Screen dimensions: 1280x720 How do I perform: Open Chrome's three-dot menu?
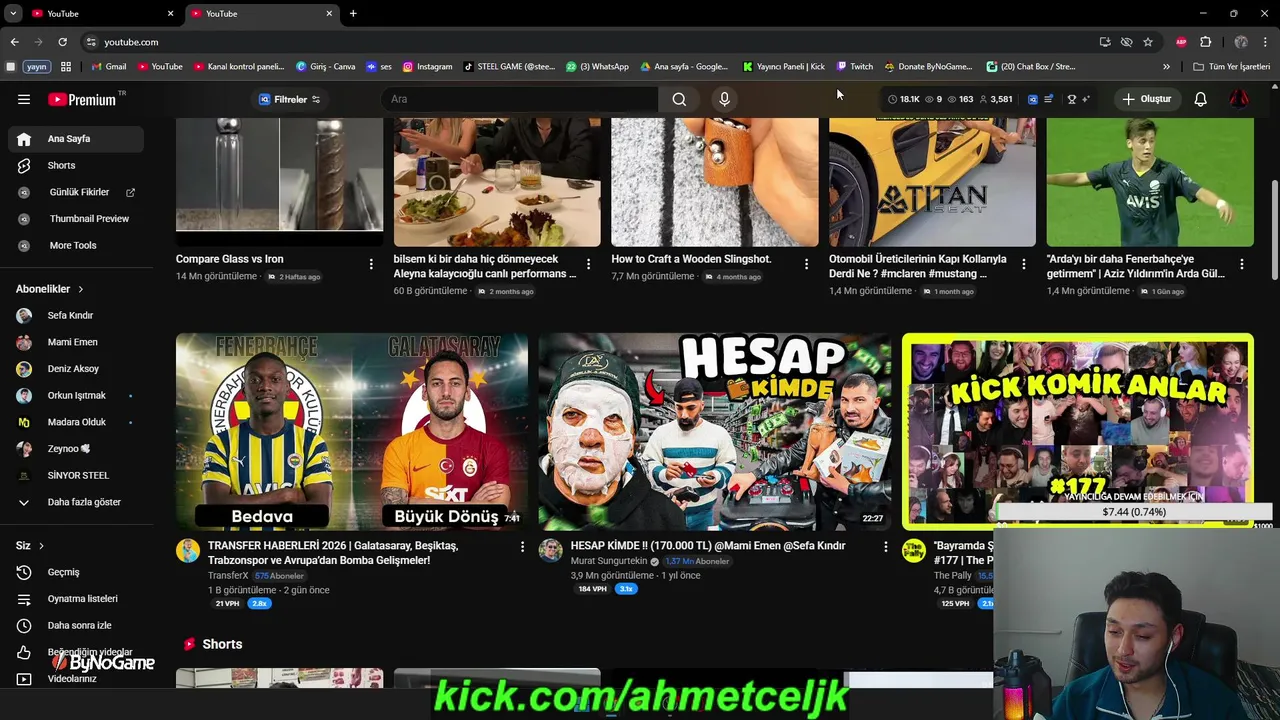(1265, 42)
